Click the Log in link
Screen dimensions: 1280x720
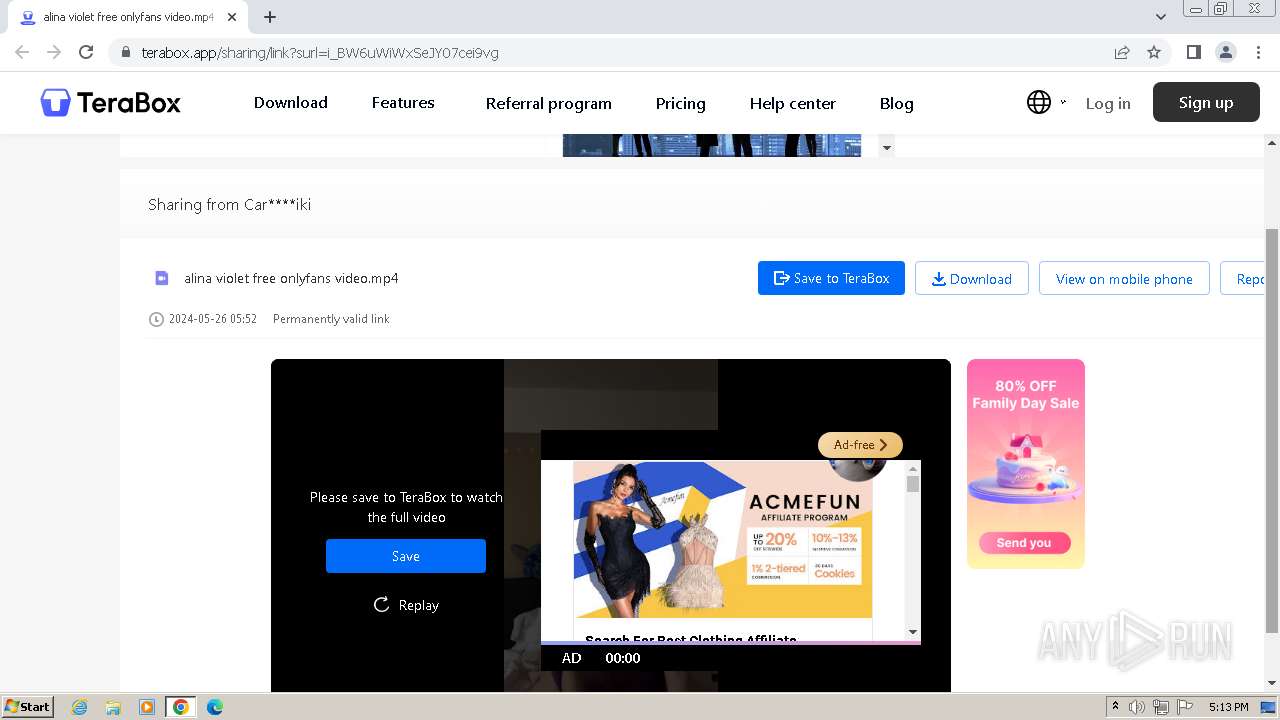click(x=1108, y=103)
